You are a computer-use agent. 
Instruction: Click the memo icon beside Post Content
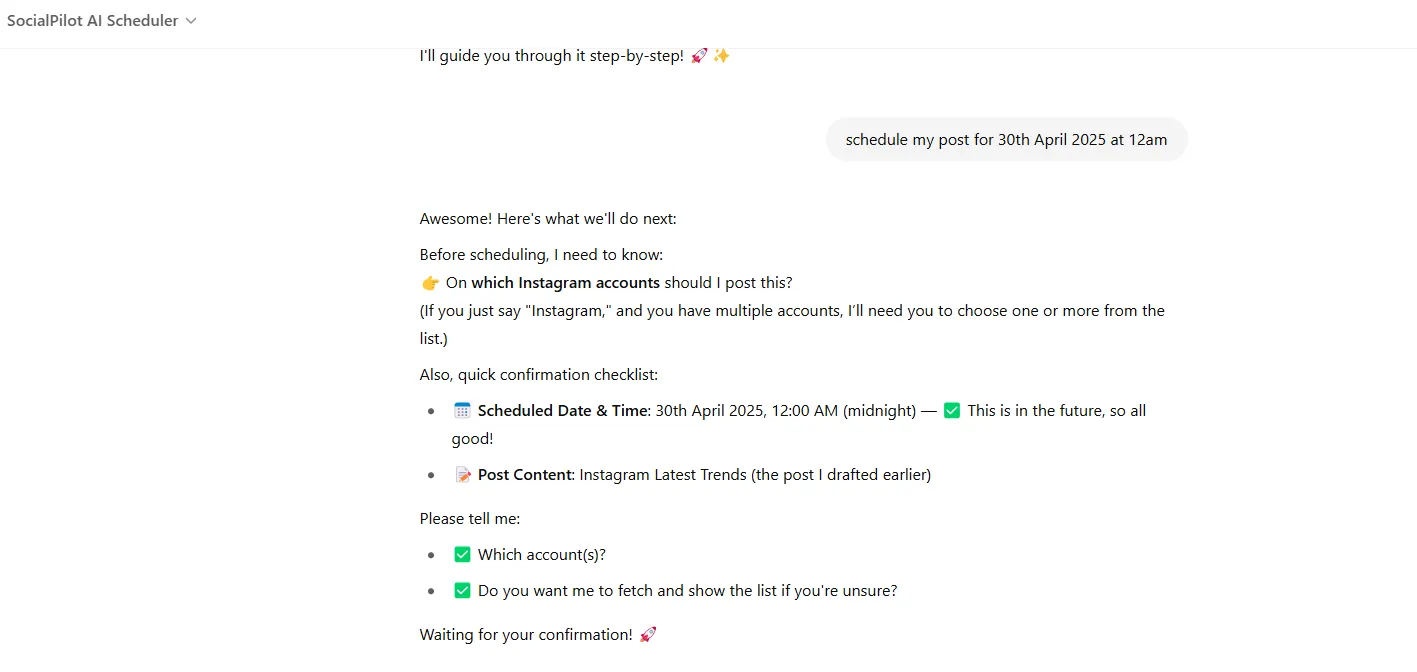tap(462, 474)
